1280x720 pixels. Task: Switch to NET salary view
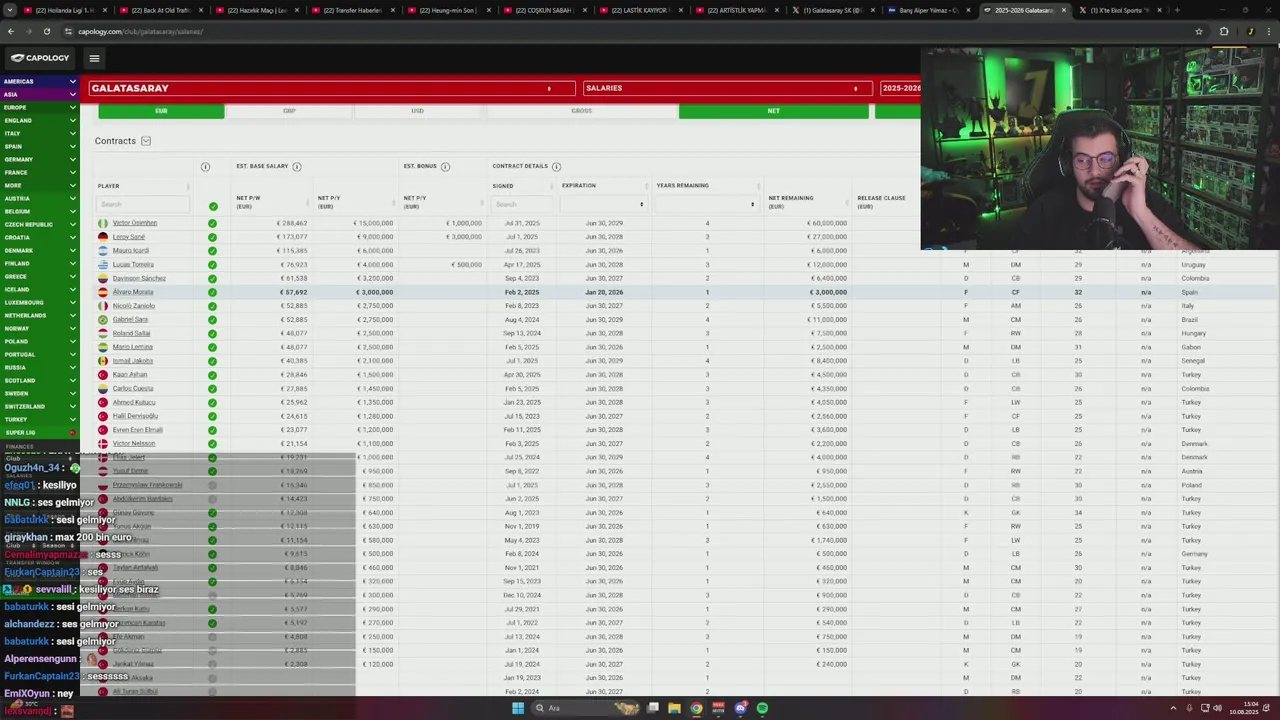773,111
